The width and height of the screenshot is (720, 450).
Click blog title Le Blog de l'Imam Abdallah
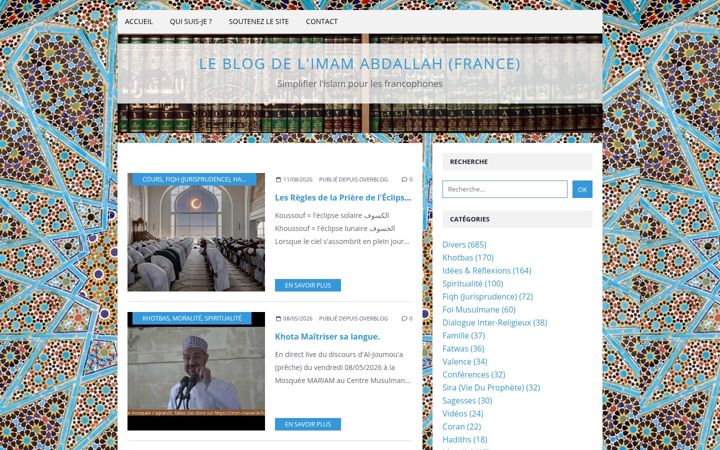(x=360, y=64)
